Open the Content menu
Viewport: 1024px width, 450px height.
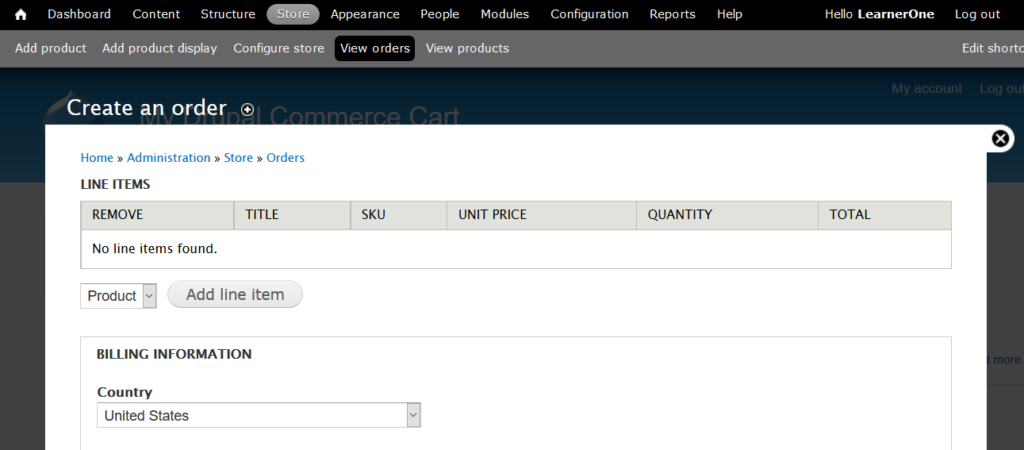point(156,14)
